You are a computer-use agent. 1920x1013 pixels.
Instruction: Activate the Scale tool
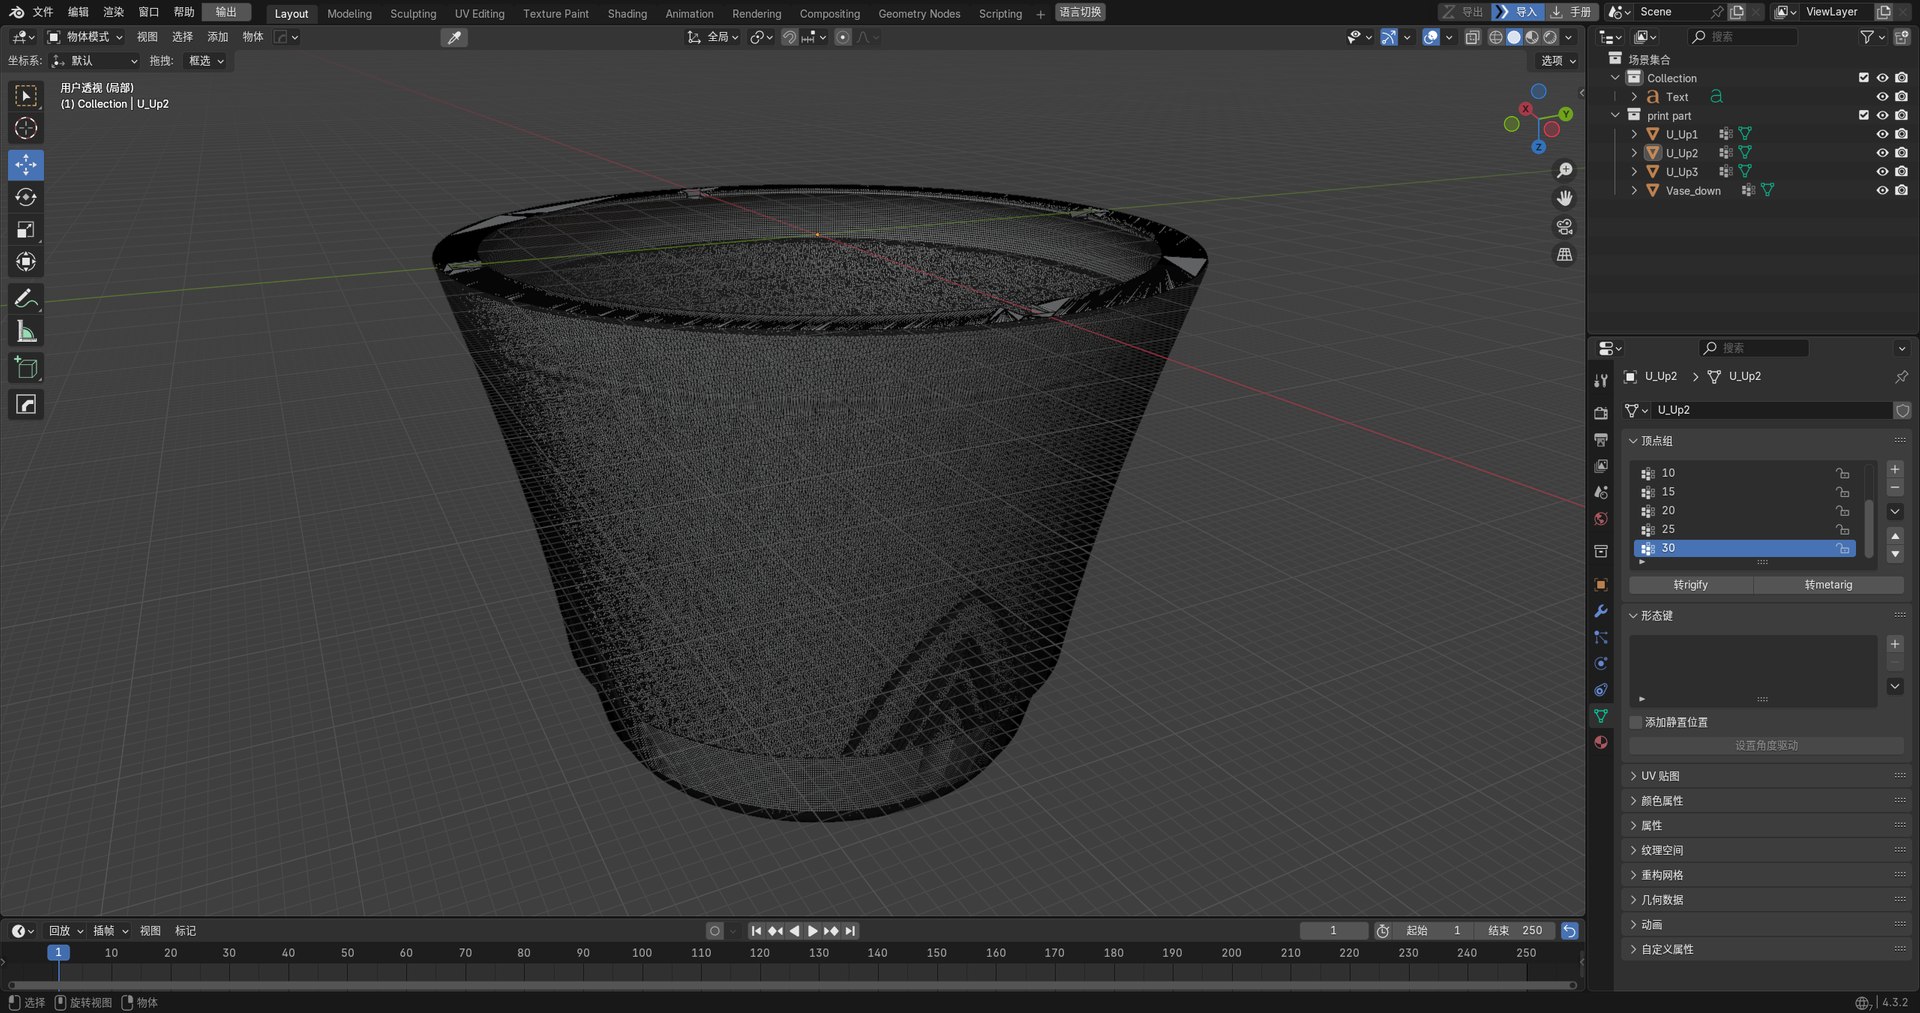click(x=26, y=230)
